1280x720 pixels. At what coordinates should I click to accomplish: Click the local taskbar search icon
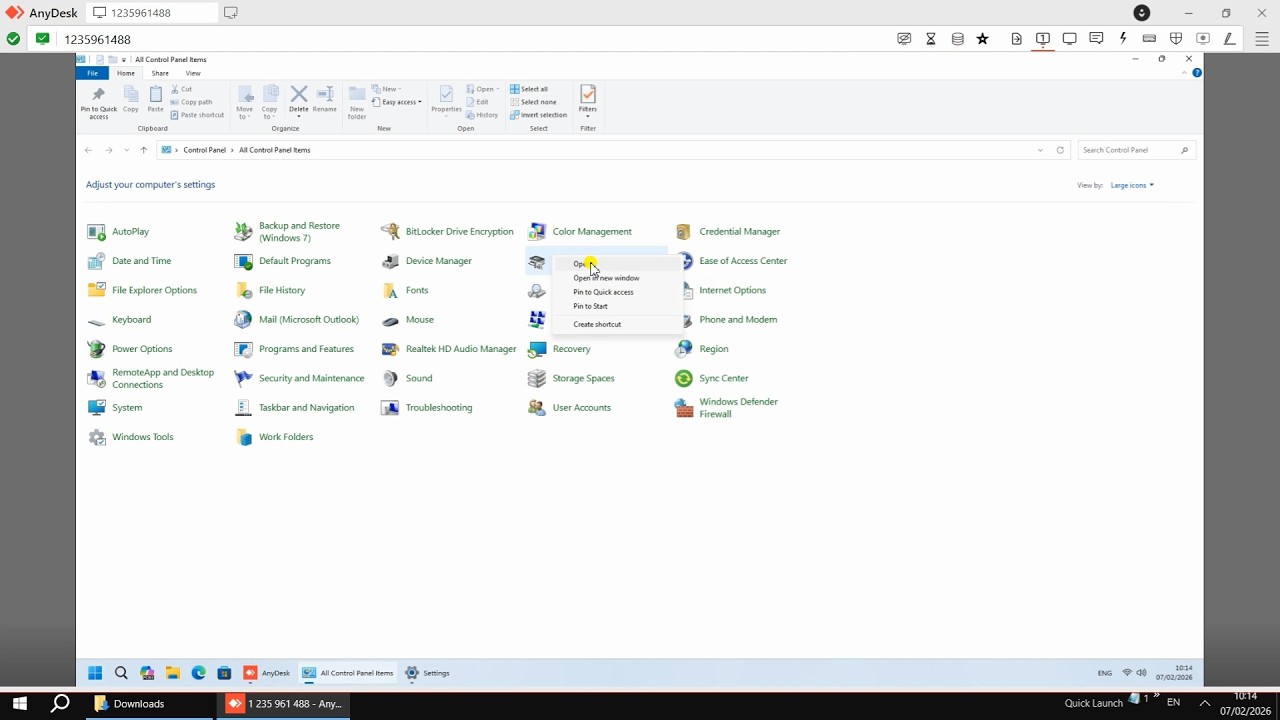coord(60,704)
